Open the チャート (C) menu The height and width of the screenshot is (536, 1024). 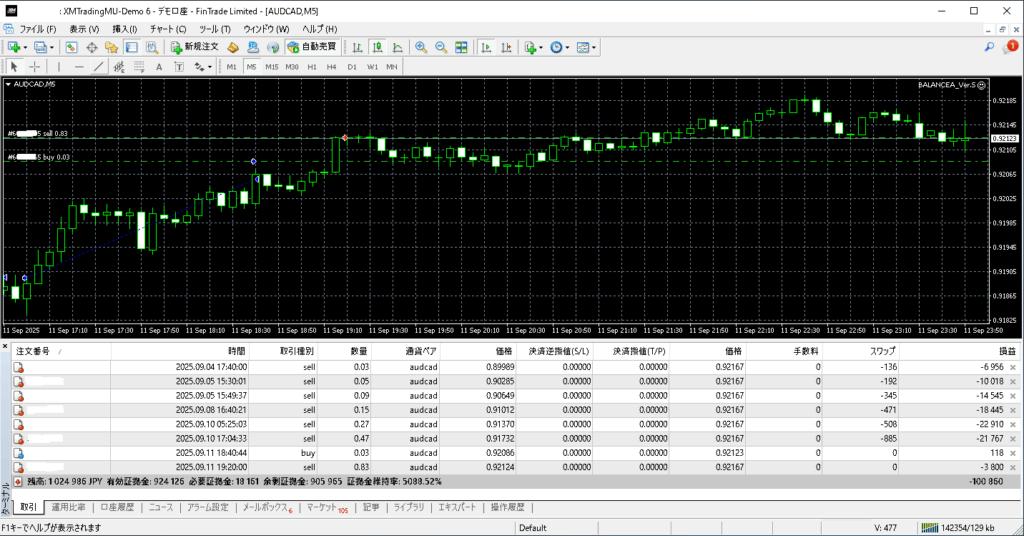(167, 29)
